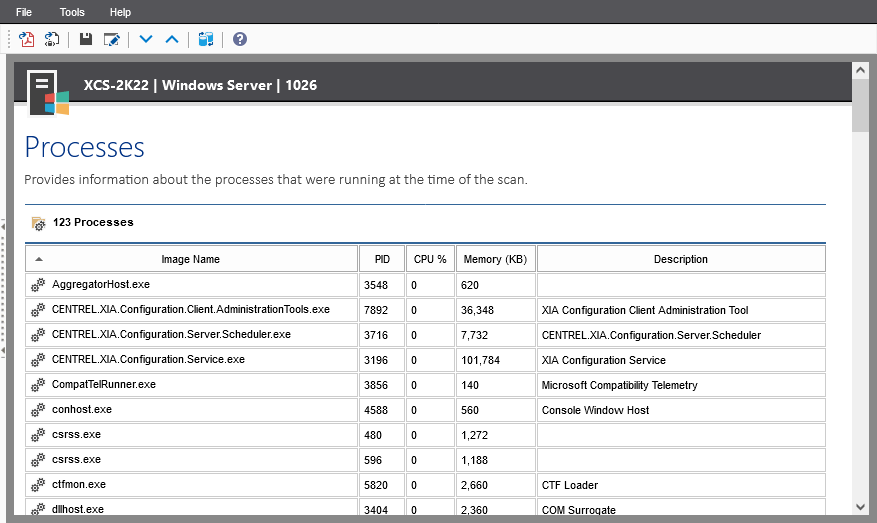This screenshot has width=877, height=523.
Task: Select CENTREL.XIA.Configuration.Server.Scheduler.exe name
Action: pos(171,334)
